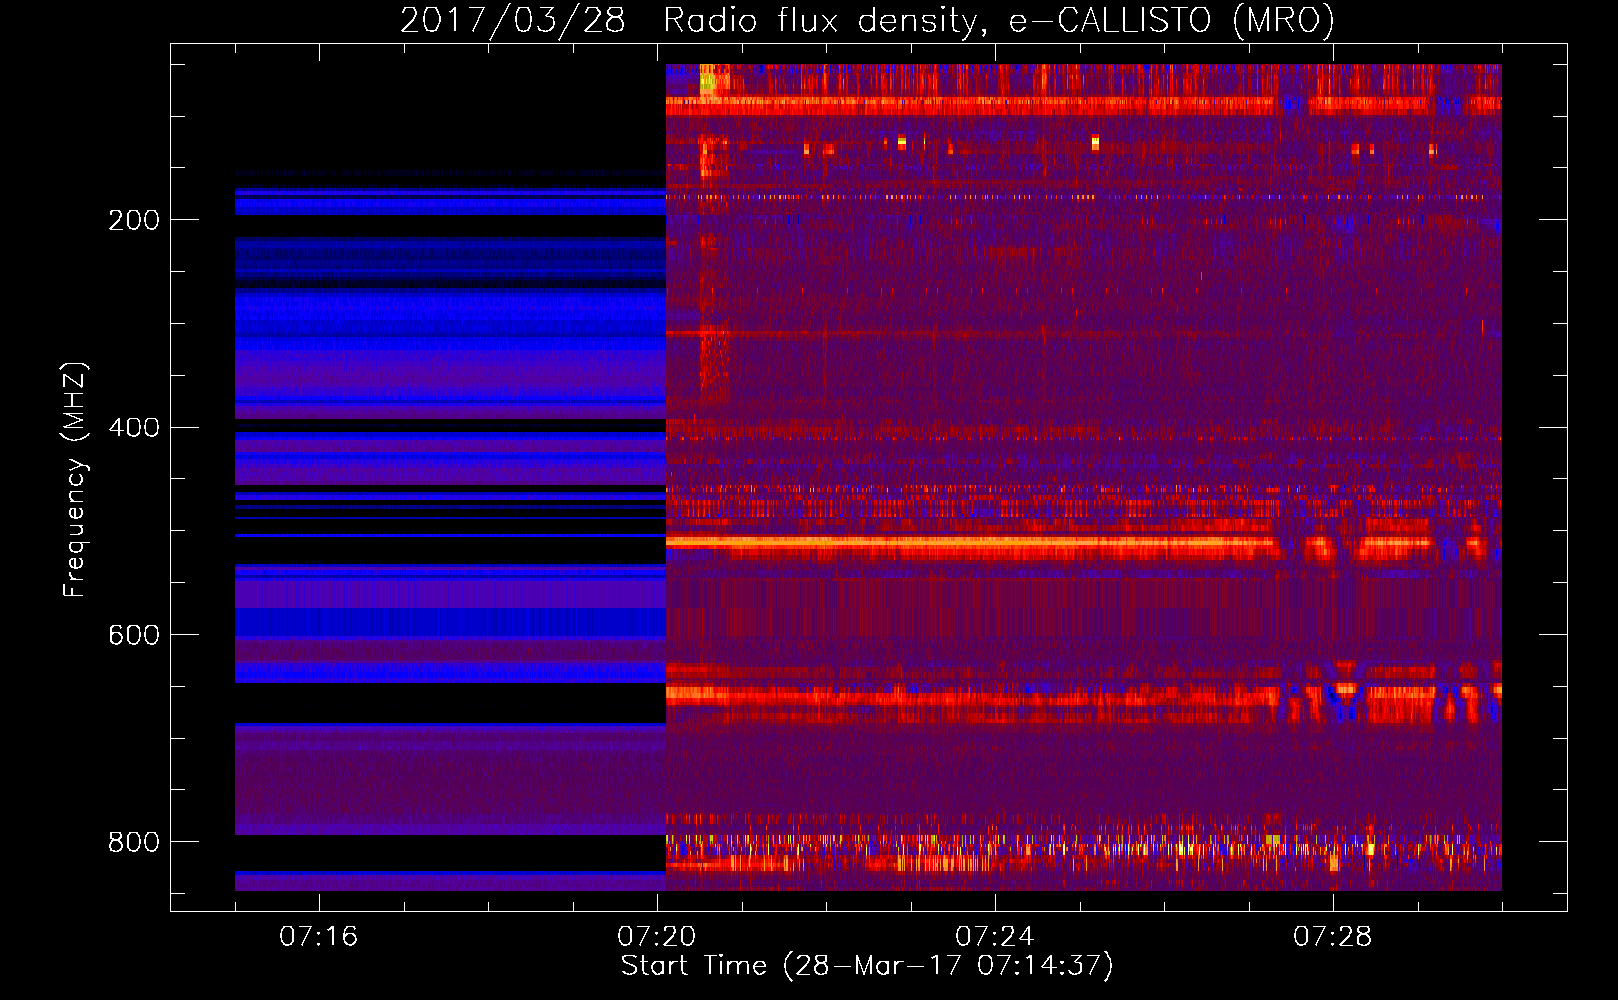Image resolution: width=1618 pixels, height=1000 pixels.
Task: Click the 07:16 time tick label
Action: tap(319, 937)
